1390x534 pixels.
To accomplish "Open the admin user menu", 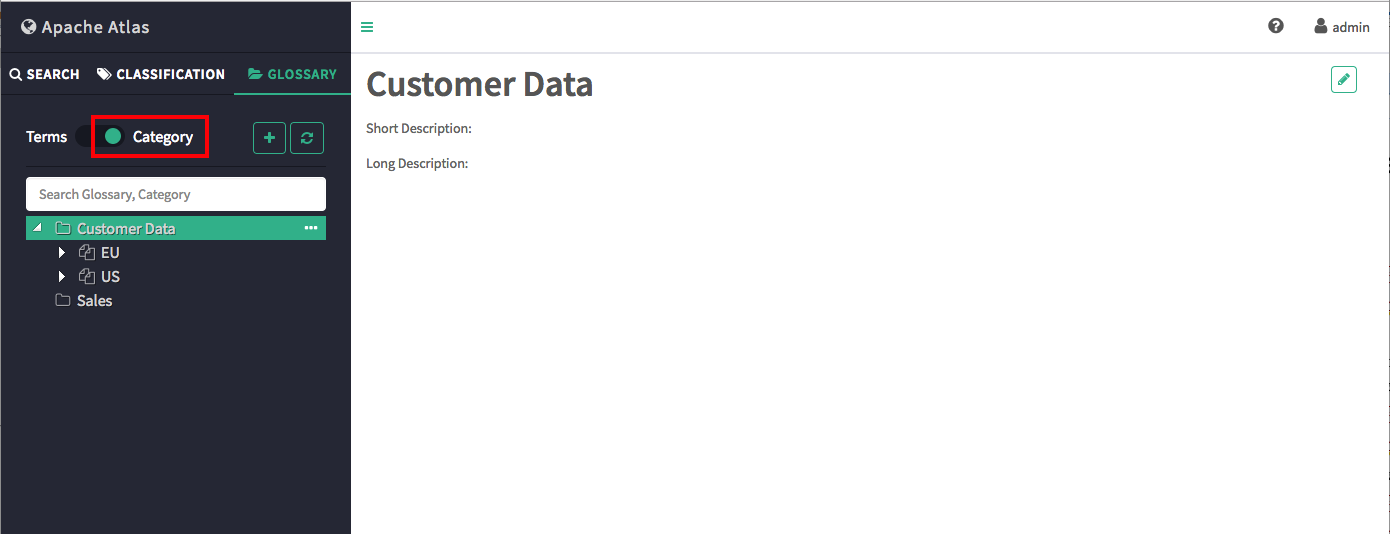I will (x=1342, y=27).
